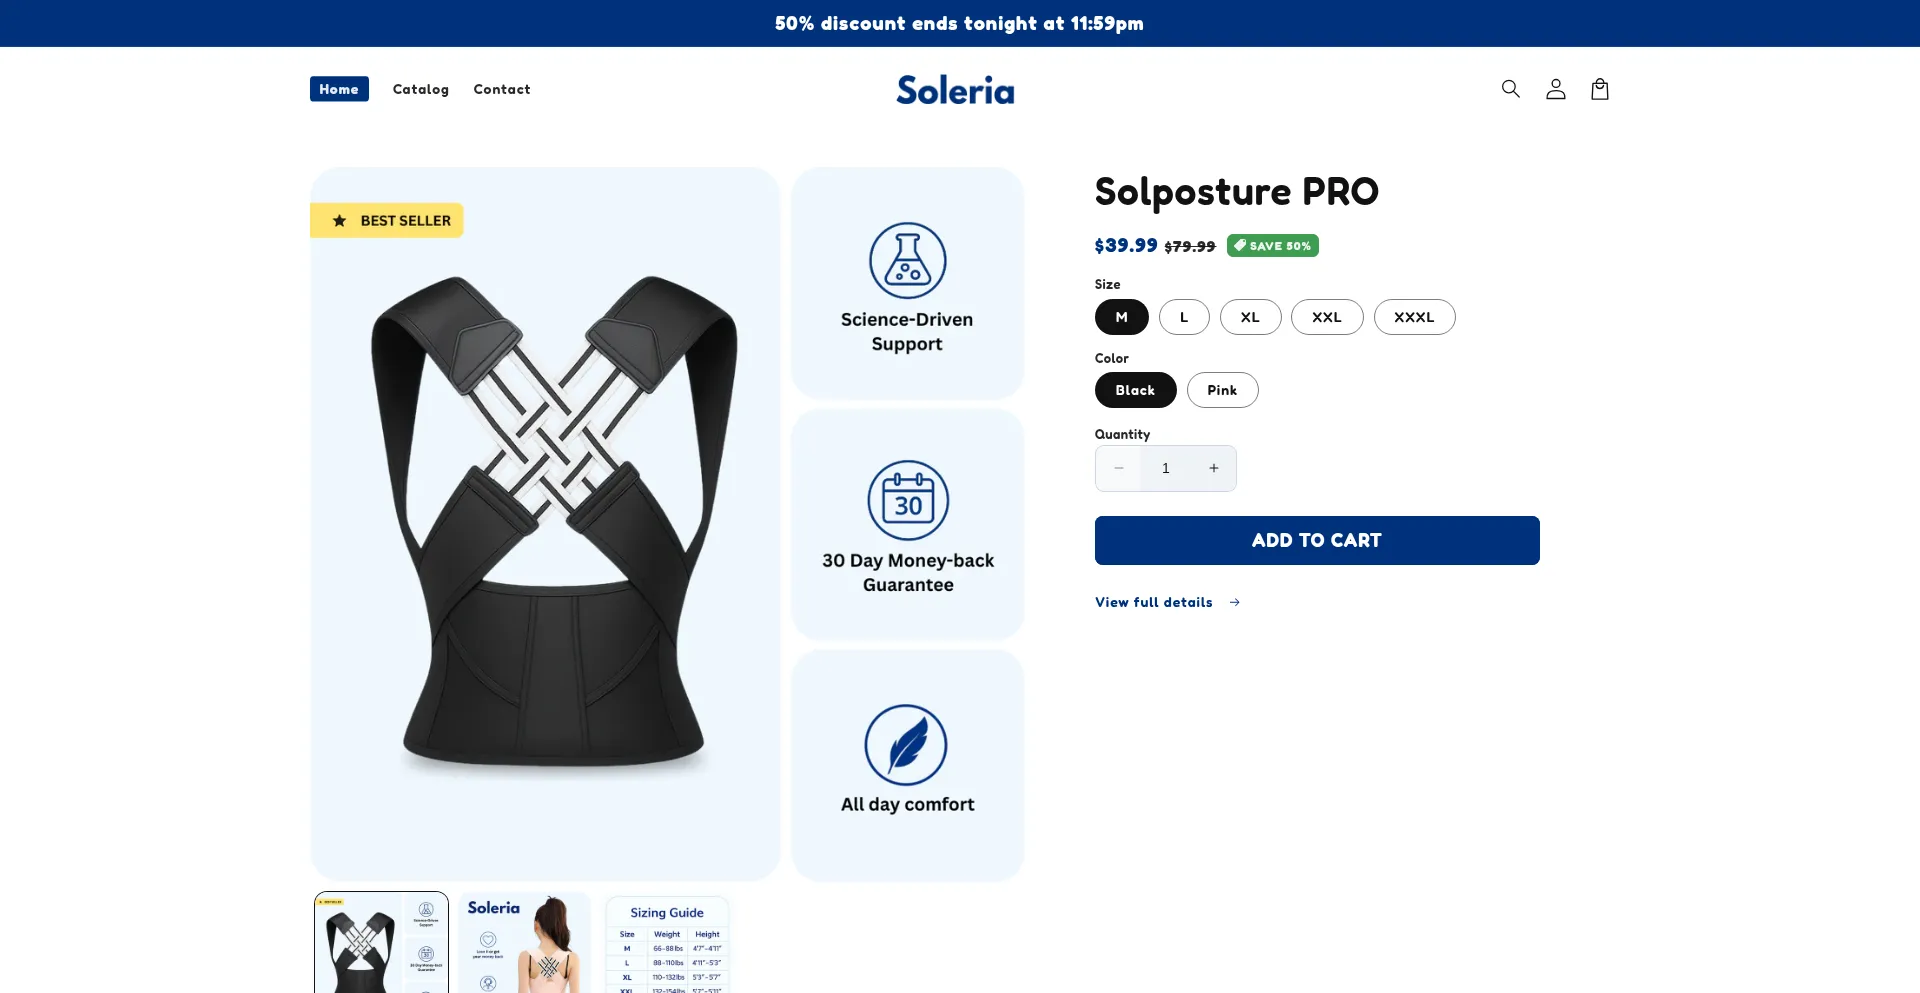The image size is (1920, 993).
Task: Open the shopping bag cart icon
Action: [x=1600, y=89]
